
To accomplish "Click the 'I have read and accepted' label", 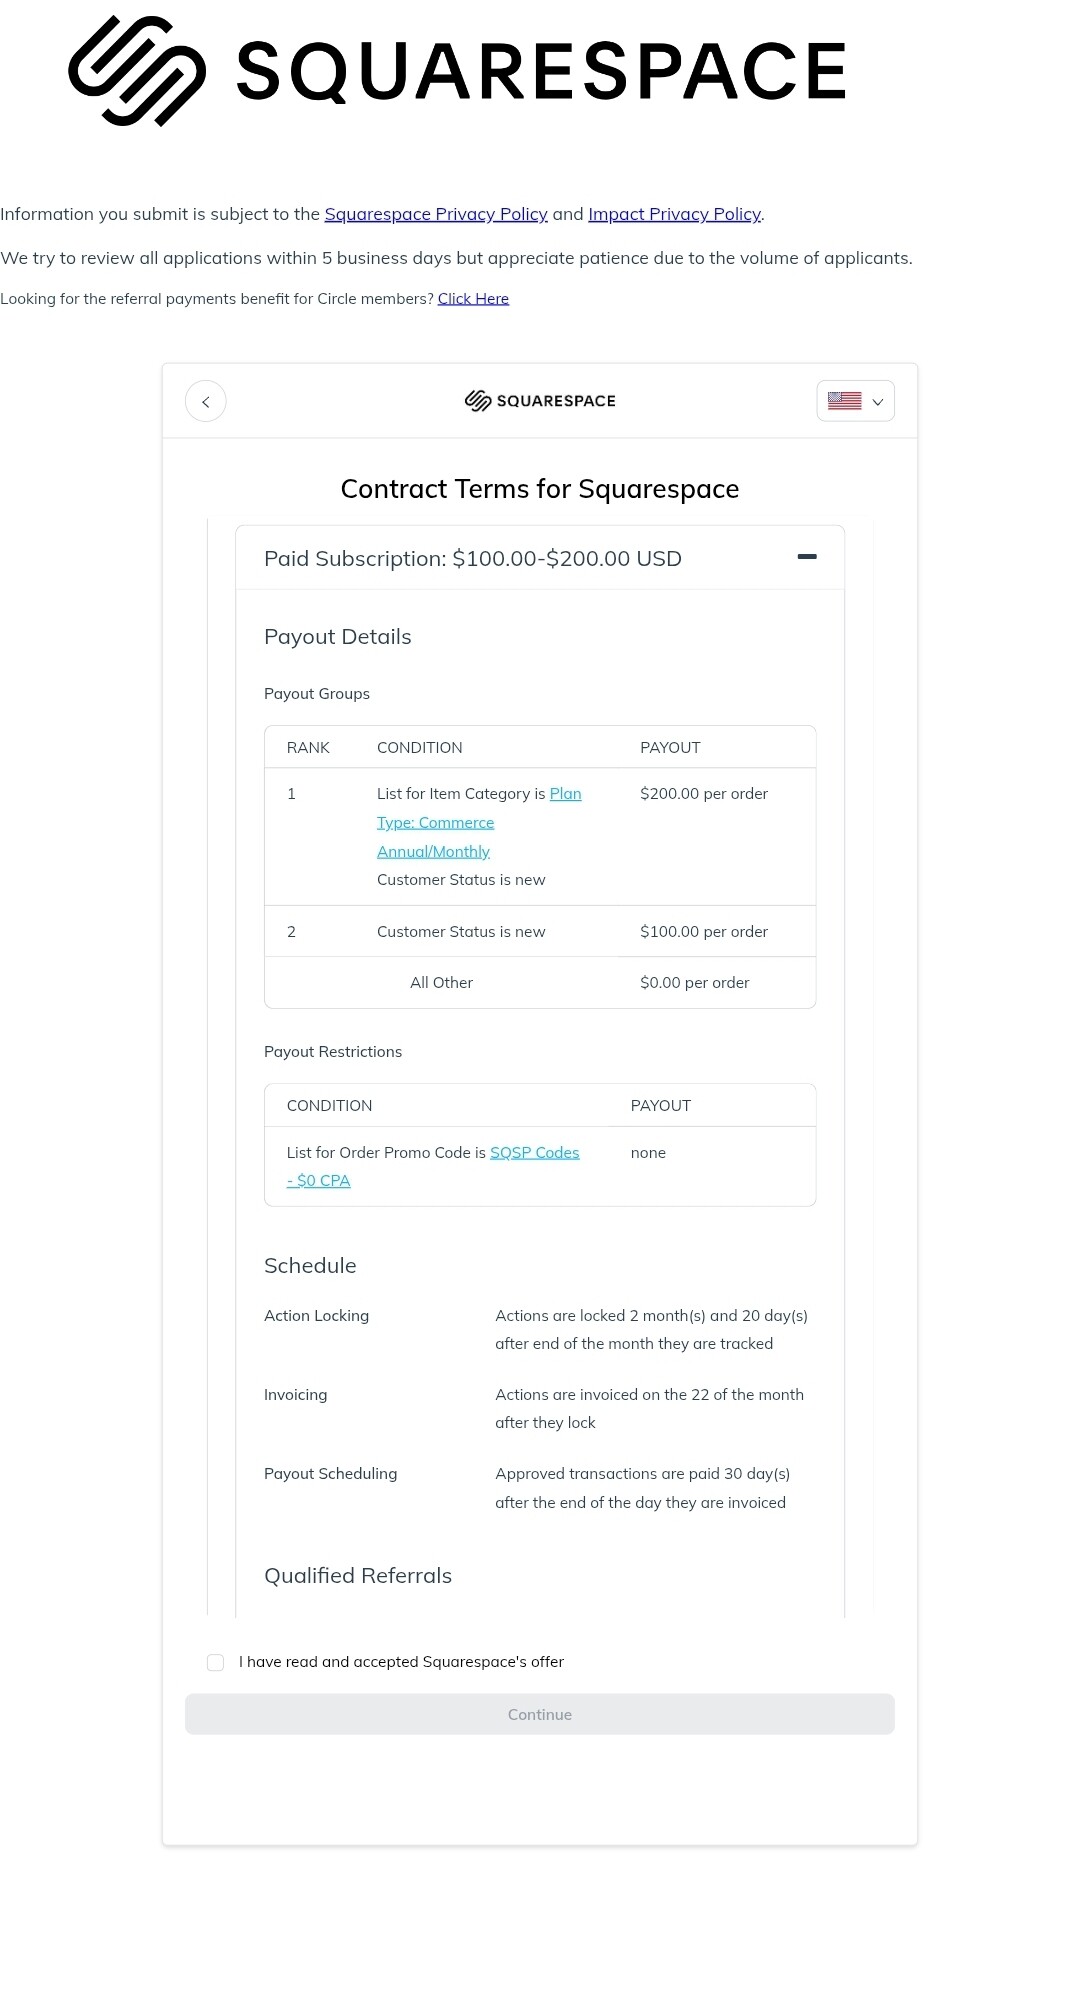I will [401, 1662].
